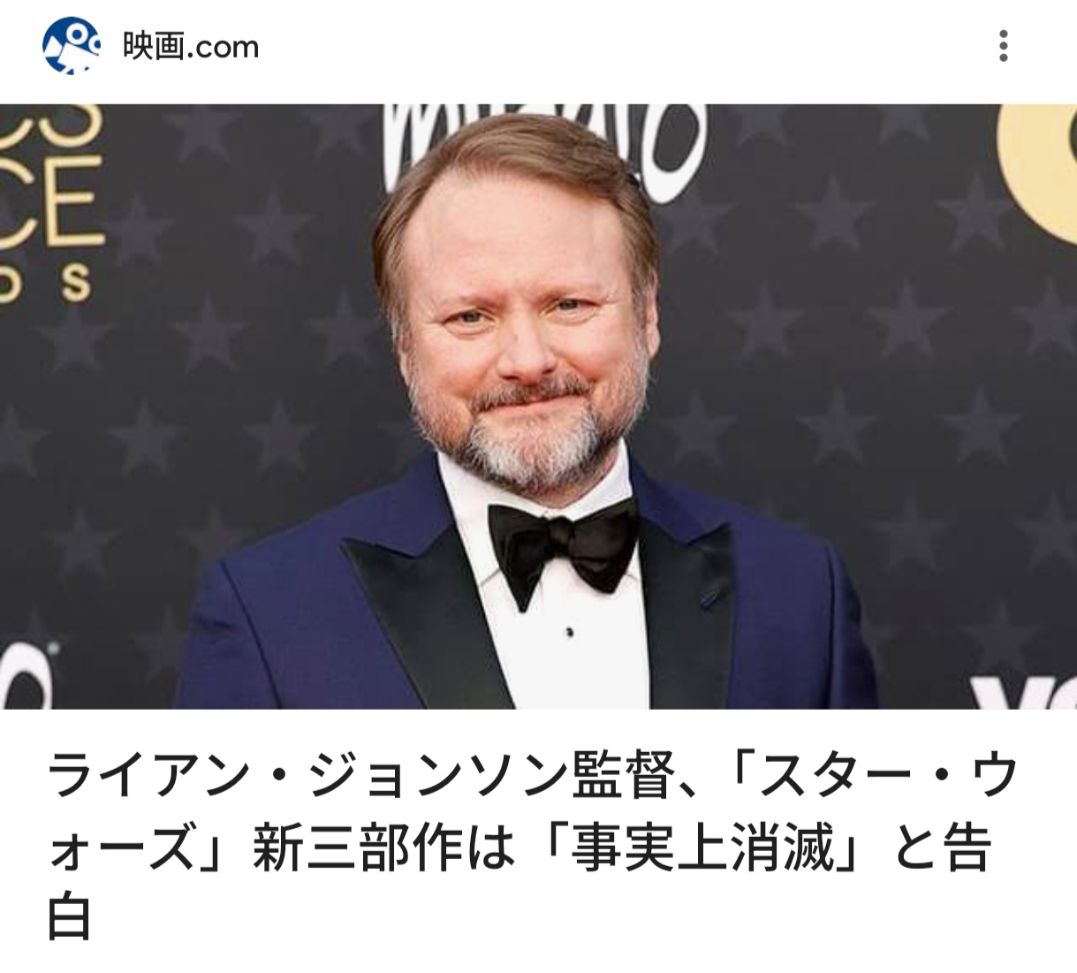1077x973 pixels.
Task: Open the three-dot overflow menu
Action: tap(1003, 46)
